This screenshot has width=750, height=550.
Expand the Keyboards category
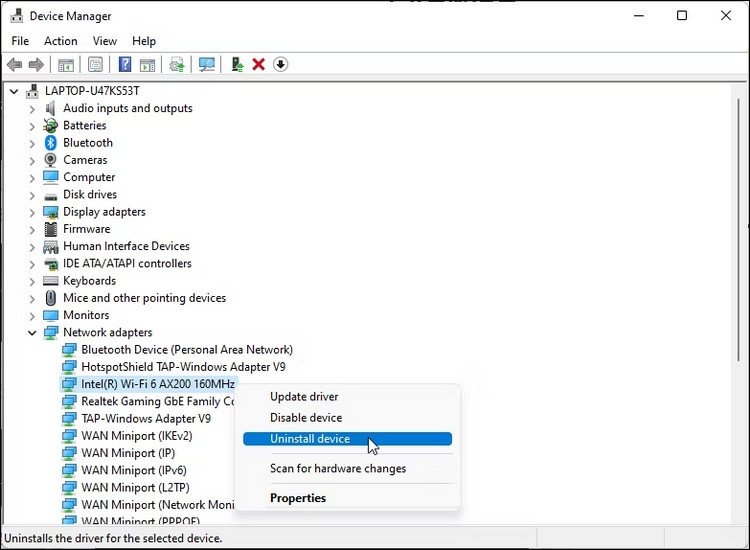(32, 281)
